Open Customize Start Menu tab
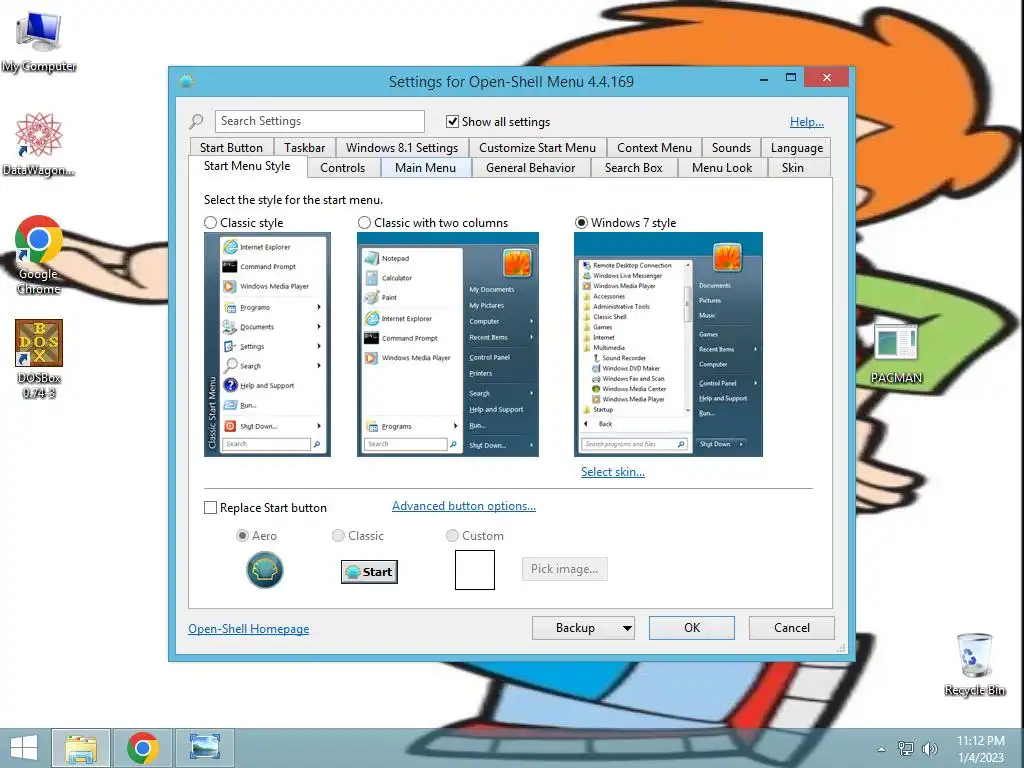1024x768 pixels. point(537,148)
